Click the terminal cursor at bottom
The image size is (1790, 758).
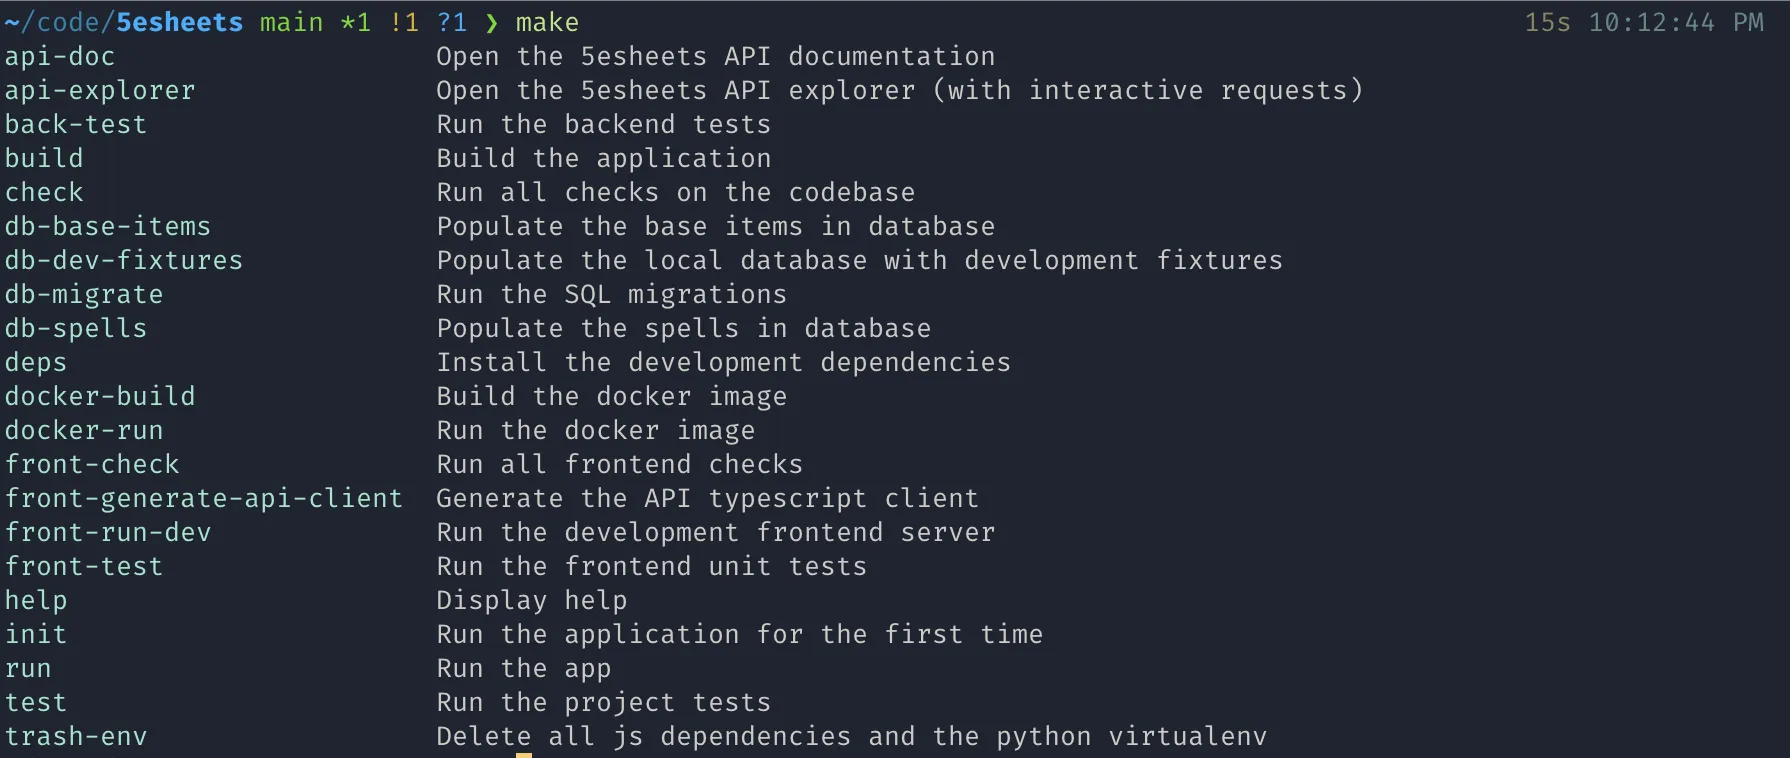coord(524,755)
